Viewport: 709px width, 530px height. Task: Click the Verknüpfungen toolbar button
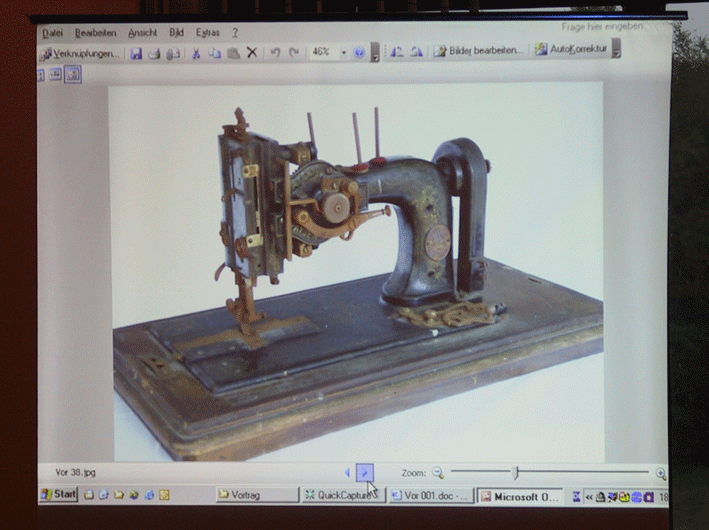click(80, 54)
